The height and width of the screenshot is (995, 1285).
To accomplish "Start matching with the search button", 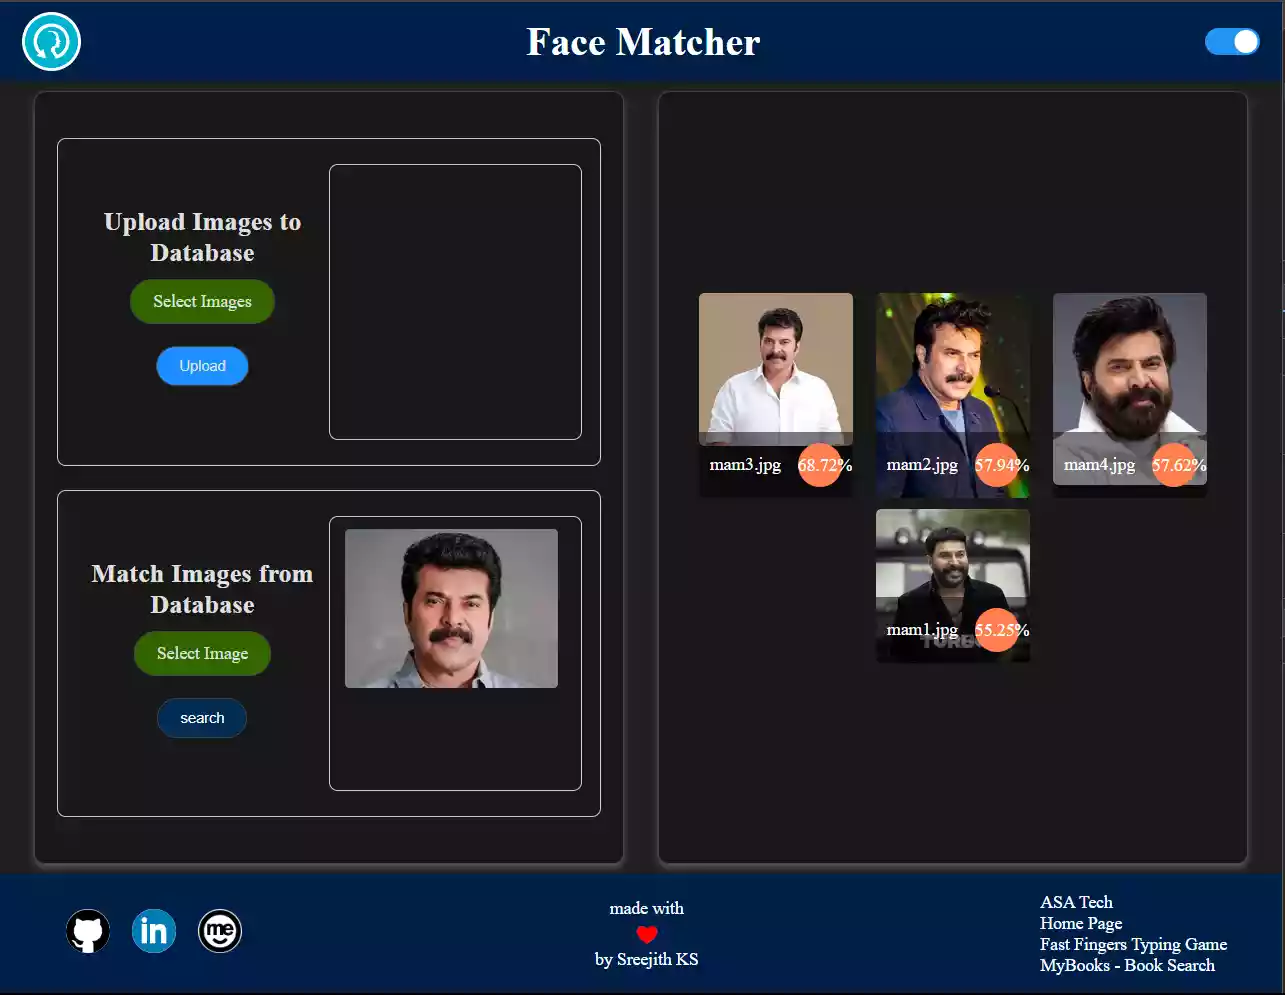I will [202, 718].
